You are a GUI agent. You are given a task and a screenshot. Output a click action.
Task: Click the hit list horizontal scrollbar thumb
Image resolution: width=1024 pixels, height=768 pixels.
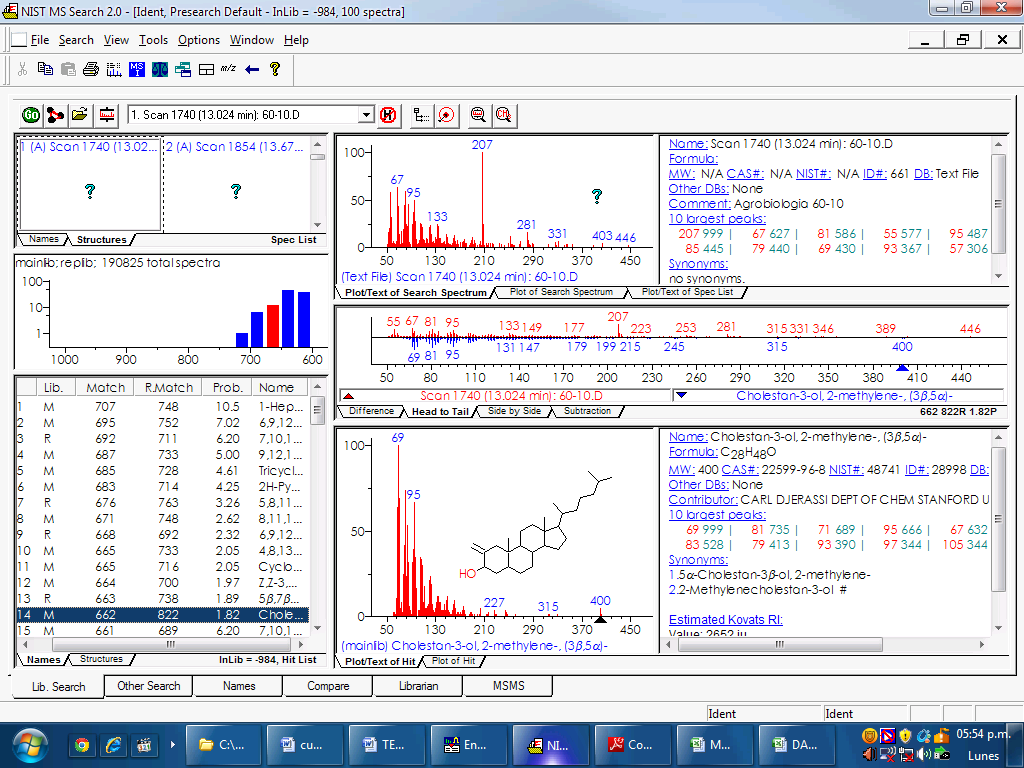tap(170, 645)
